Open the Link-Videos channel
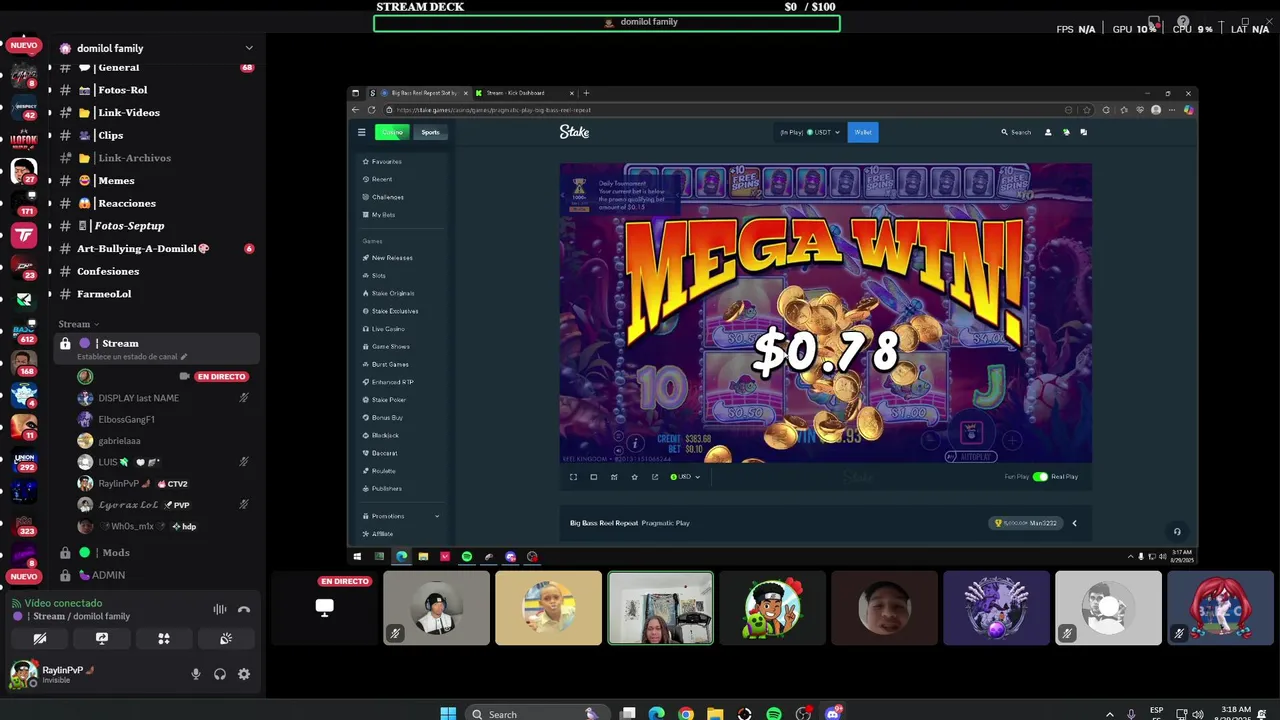 point(156,112)
